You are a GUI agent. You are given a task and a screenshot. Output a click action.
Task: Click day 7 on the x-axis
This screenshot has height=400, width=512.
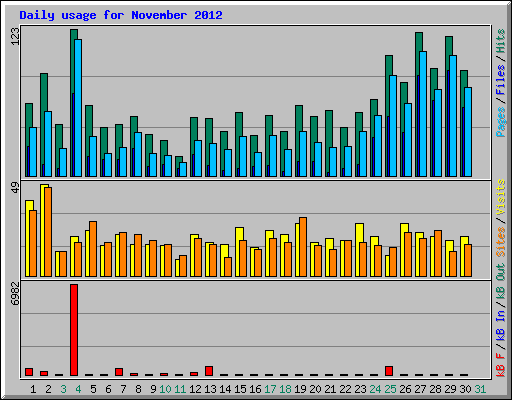[123, 389]
